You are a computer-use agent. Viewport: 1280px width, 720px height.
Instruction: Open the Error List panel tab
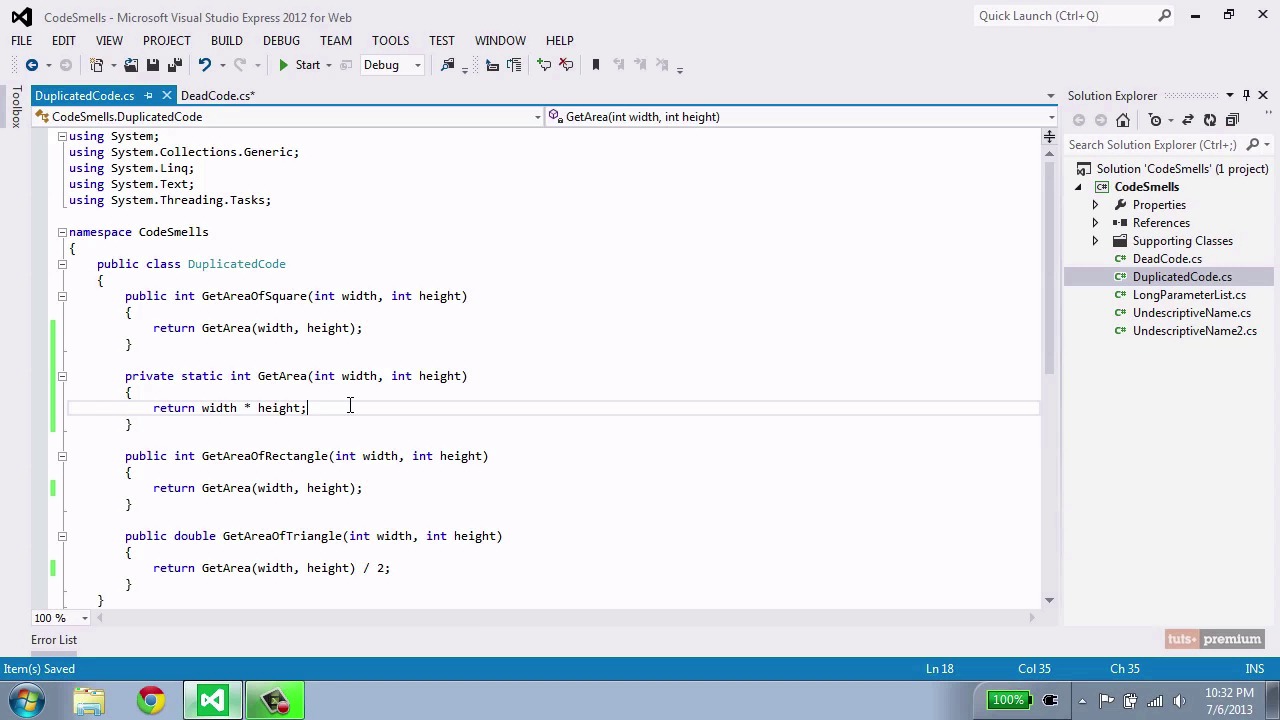[54, 640]
